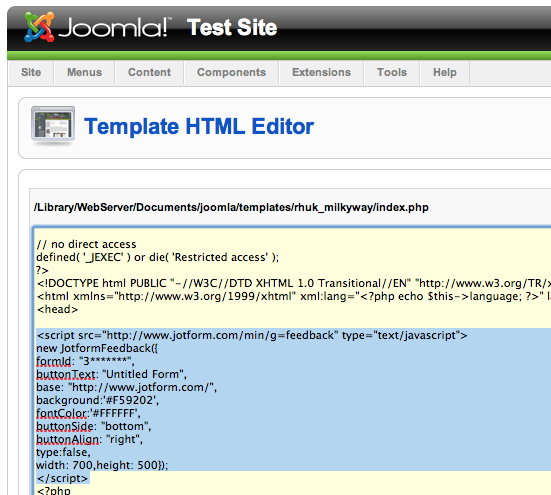Click the Test Site title
The image size is (551, 495).
pos(232,27)
